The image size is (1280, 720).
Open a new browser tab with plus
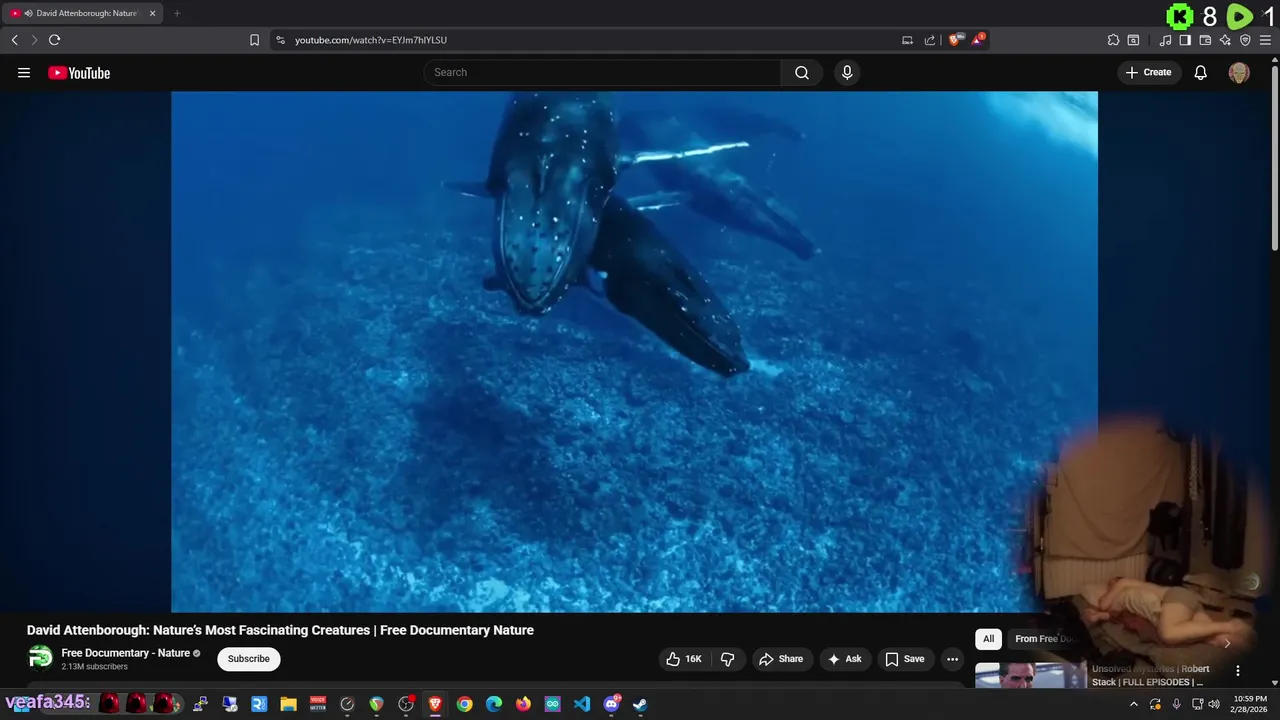(177, 13)
